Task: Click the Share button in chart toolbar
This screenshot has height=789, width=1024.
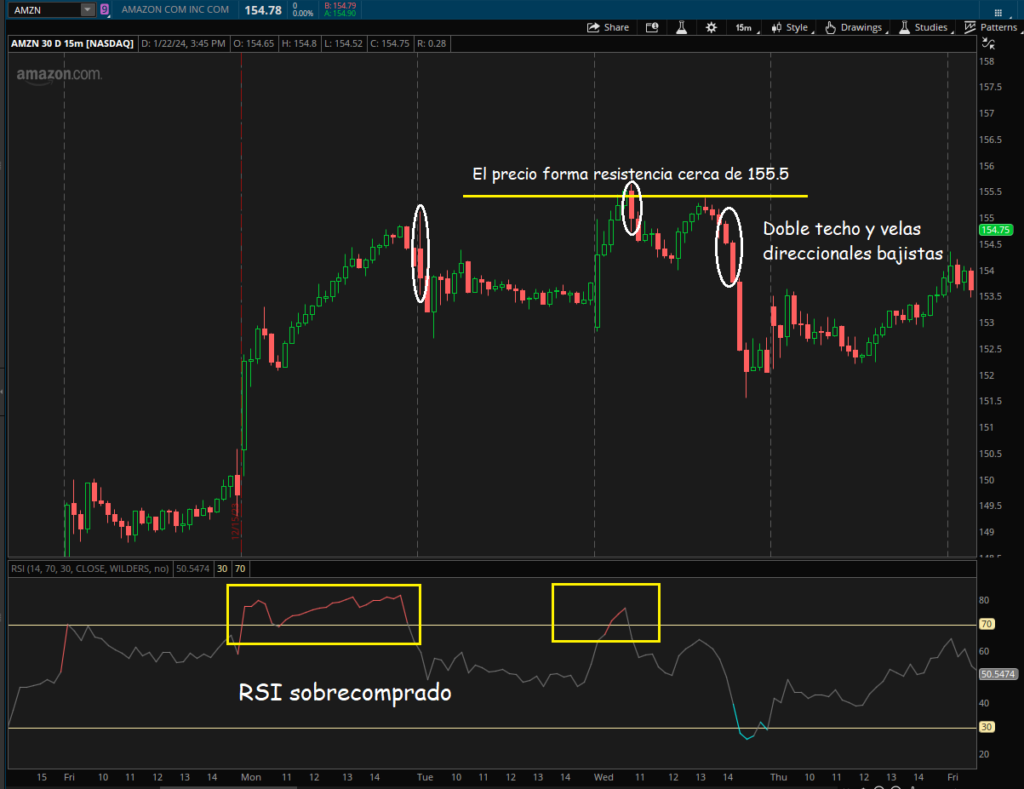Action: [x=607, y=27]
